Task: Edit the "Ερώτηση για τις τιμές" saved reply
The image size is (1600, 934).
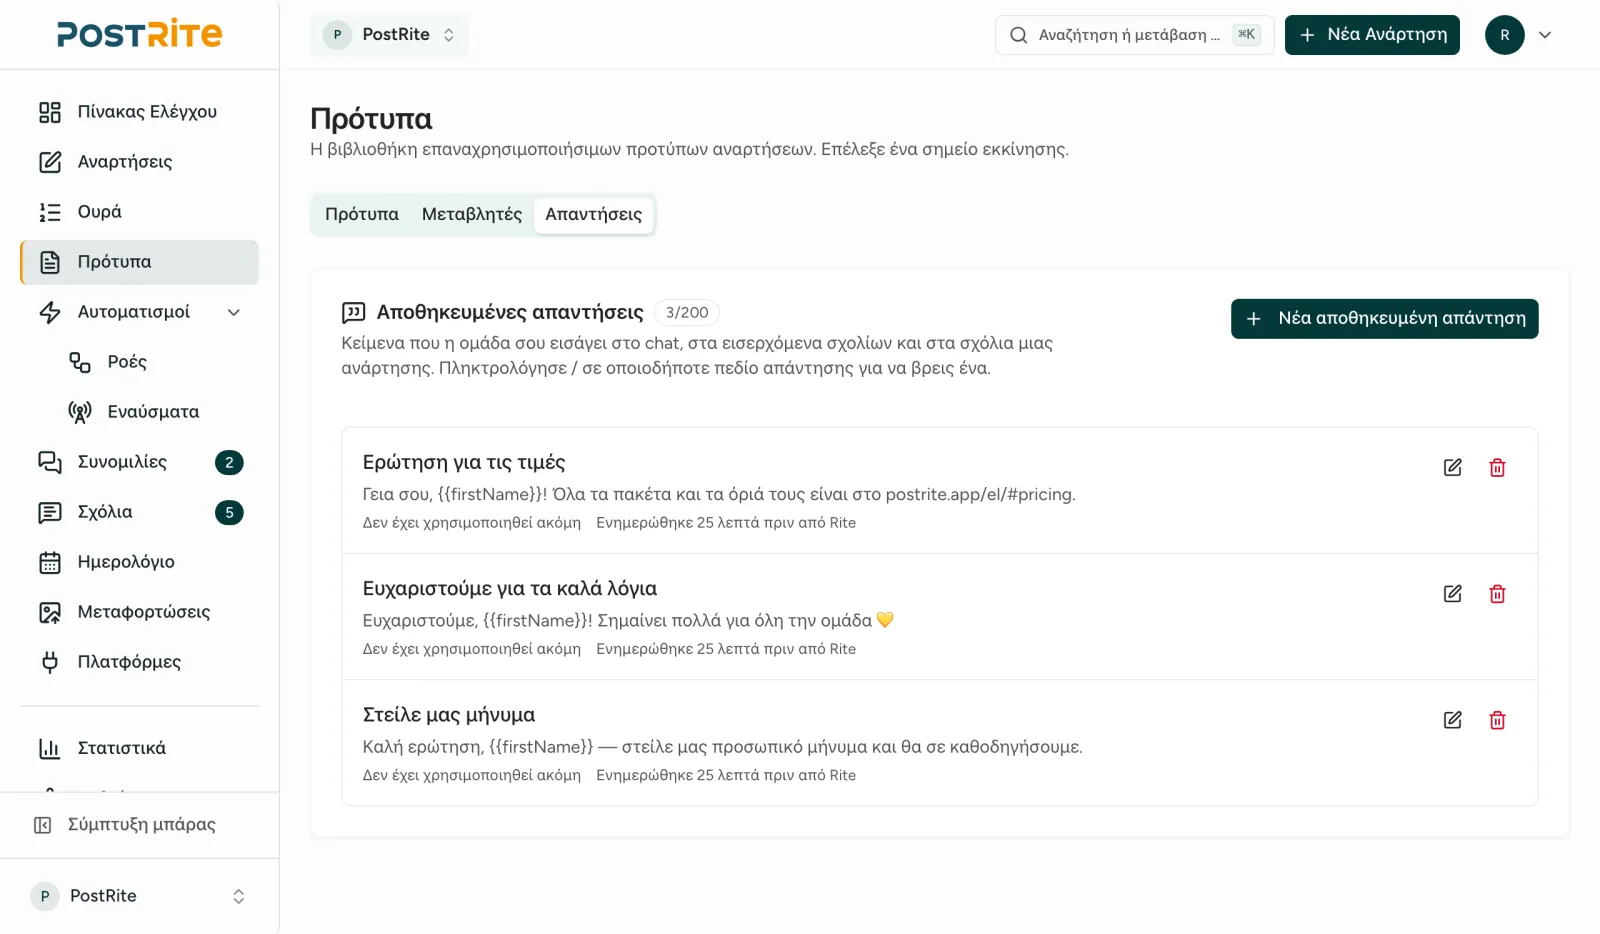Action: coord(1452,468)
